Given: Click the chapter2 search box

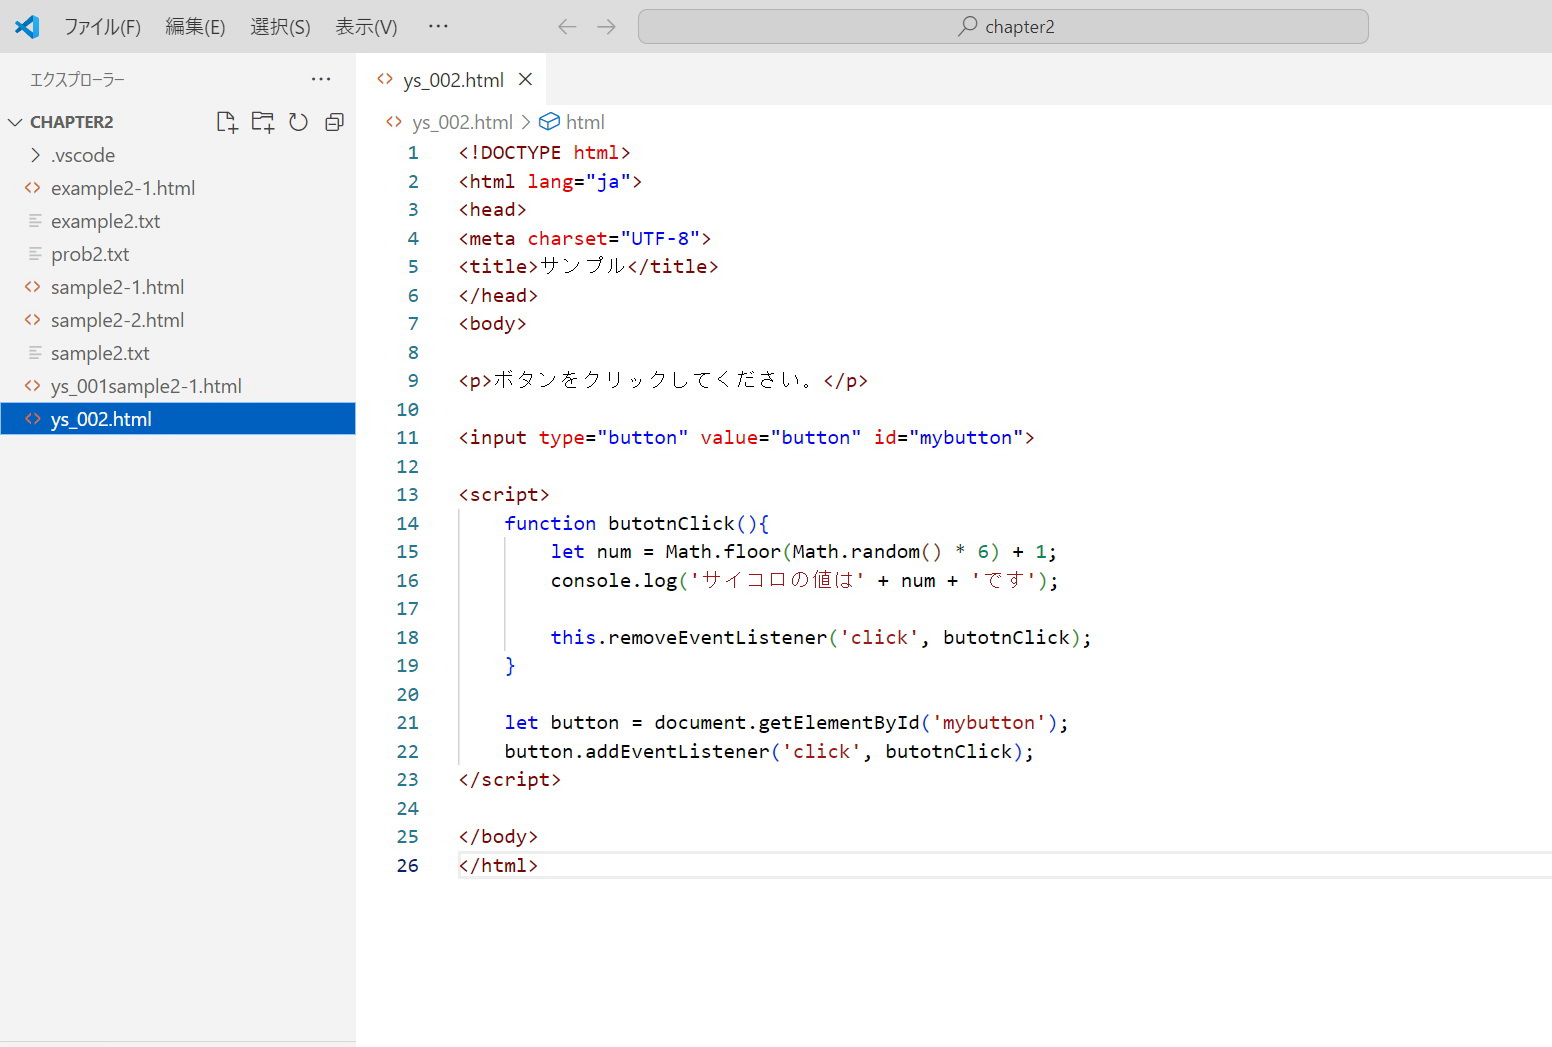Looking at the screenshot, I should coord(1003,27).
